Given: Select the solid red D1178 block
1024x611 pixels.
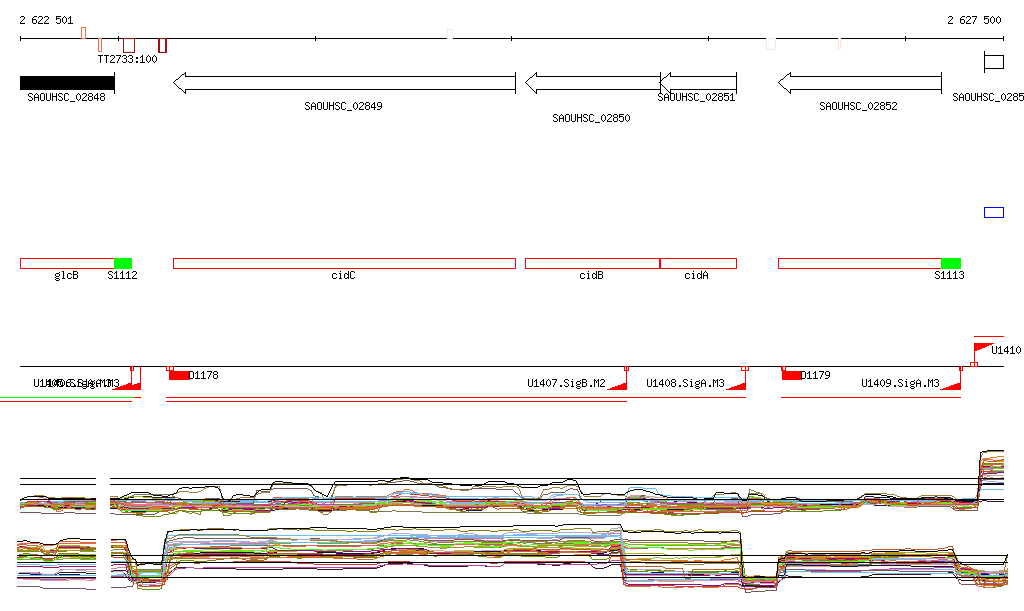Looking at the screenshot, I should (x=179, y=375).
